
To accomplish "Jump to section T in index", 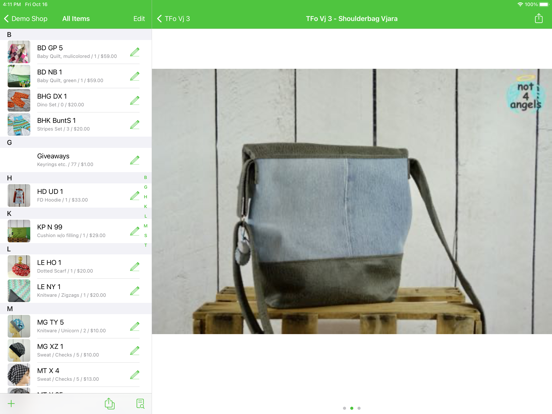I will [145, 245].
